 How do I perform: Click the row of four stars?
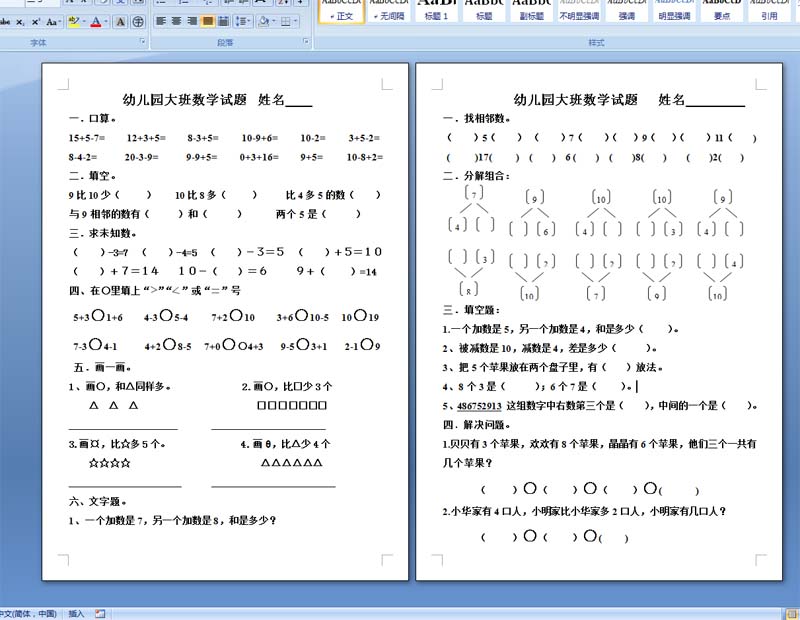110,463
